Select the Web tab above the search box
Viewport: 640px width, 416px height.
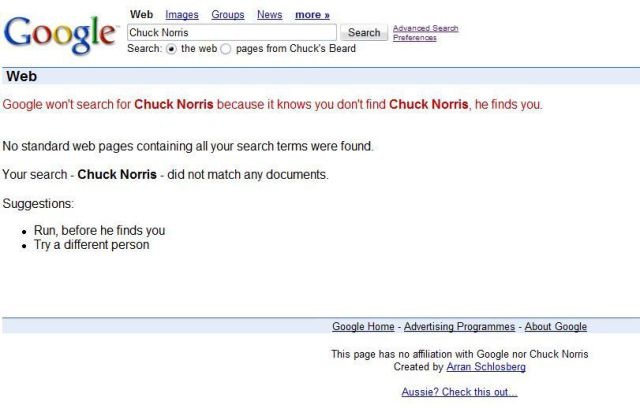point(142,15)
